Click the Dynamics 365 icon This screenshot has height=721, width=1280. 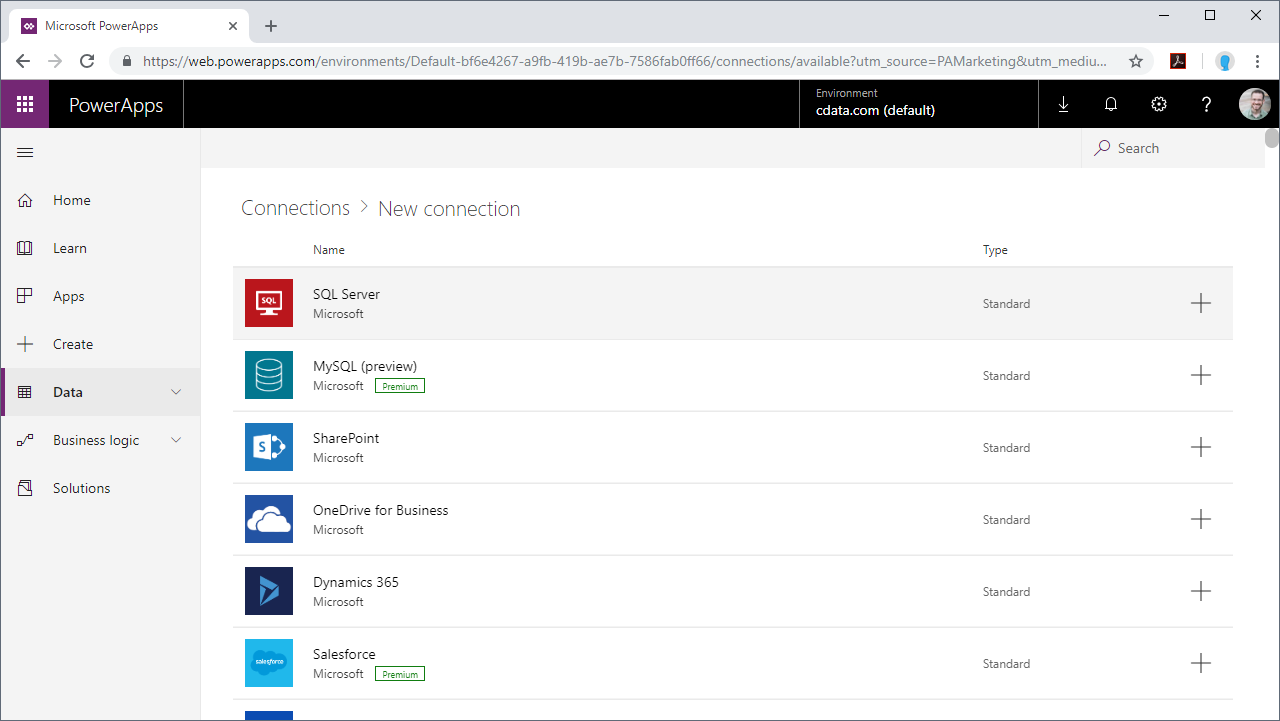coord(269,591)
